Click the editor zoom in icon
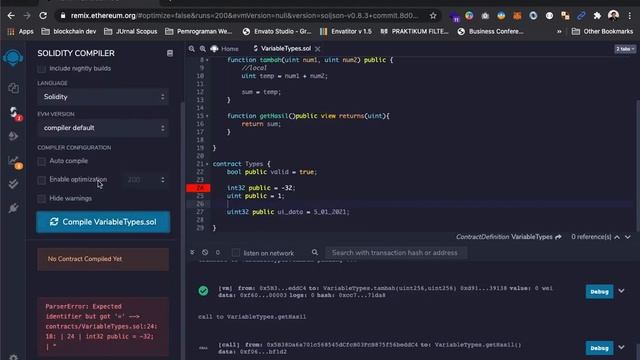The height and width of the screenshot is (360, 640). click(x=202, y=49)
